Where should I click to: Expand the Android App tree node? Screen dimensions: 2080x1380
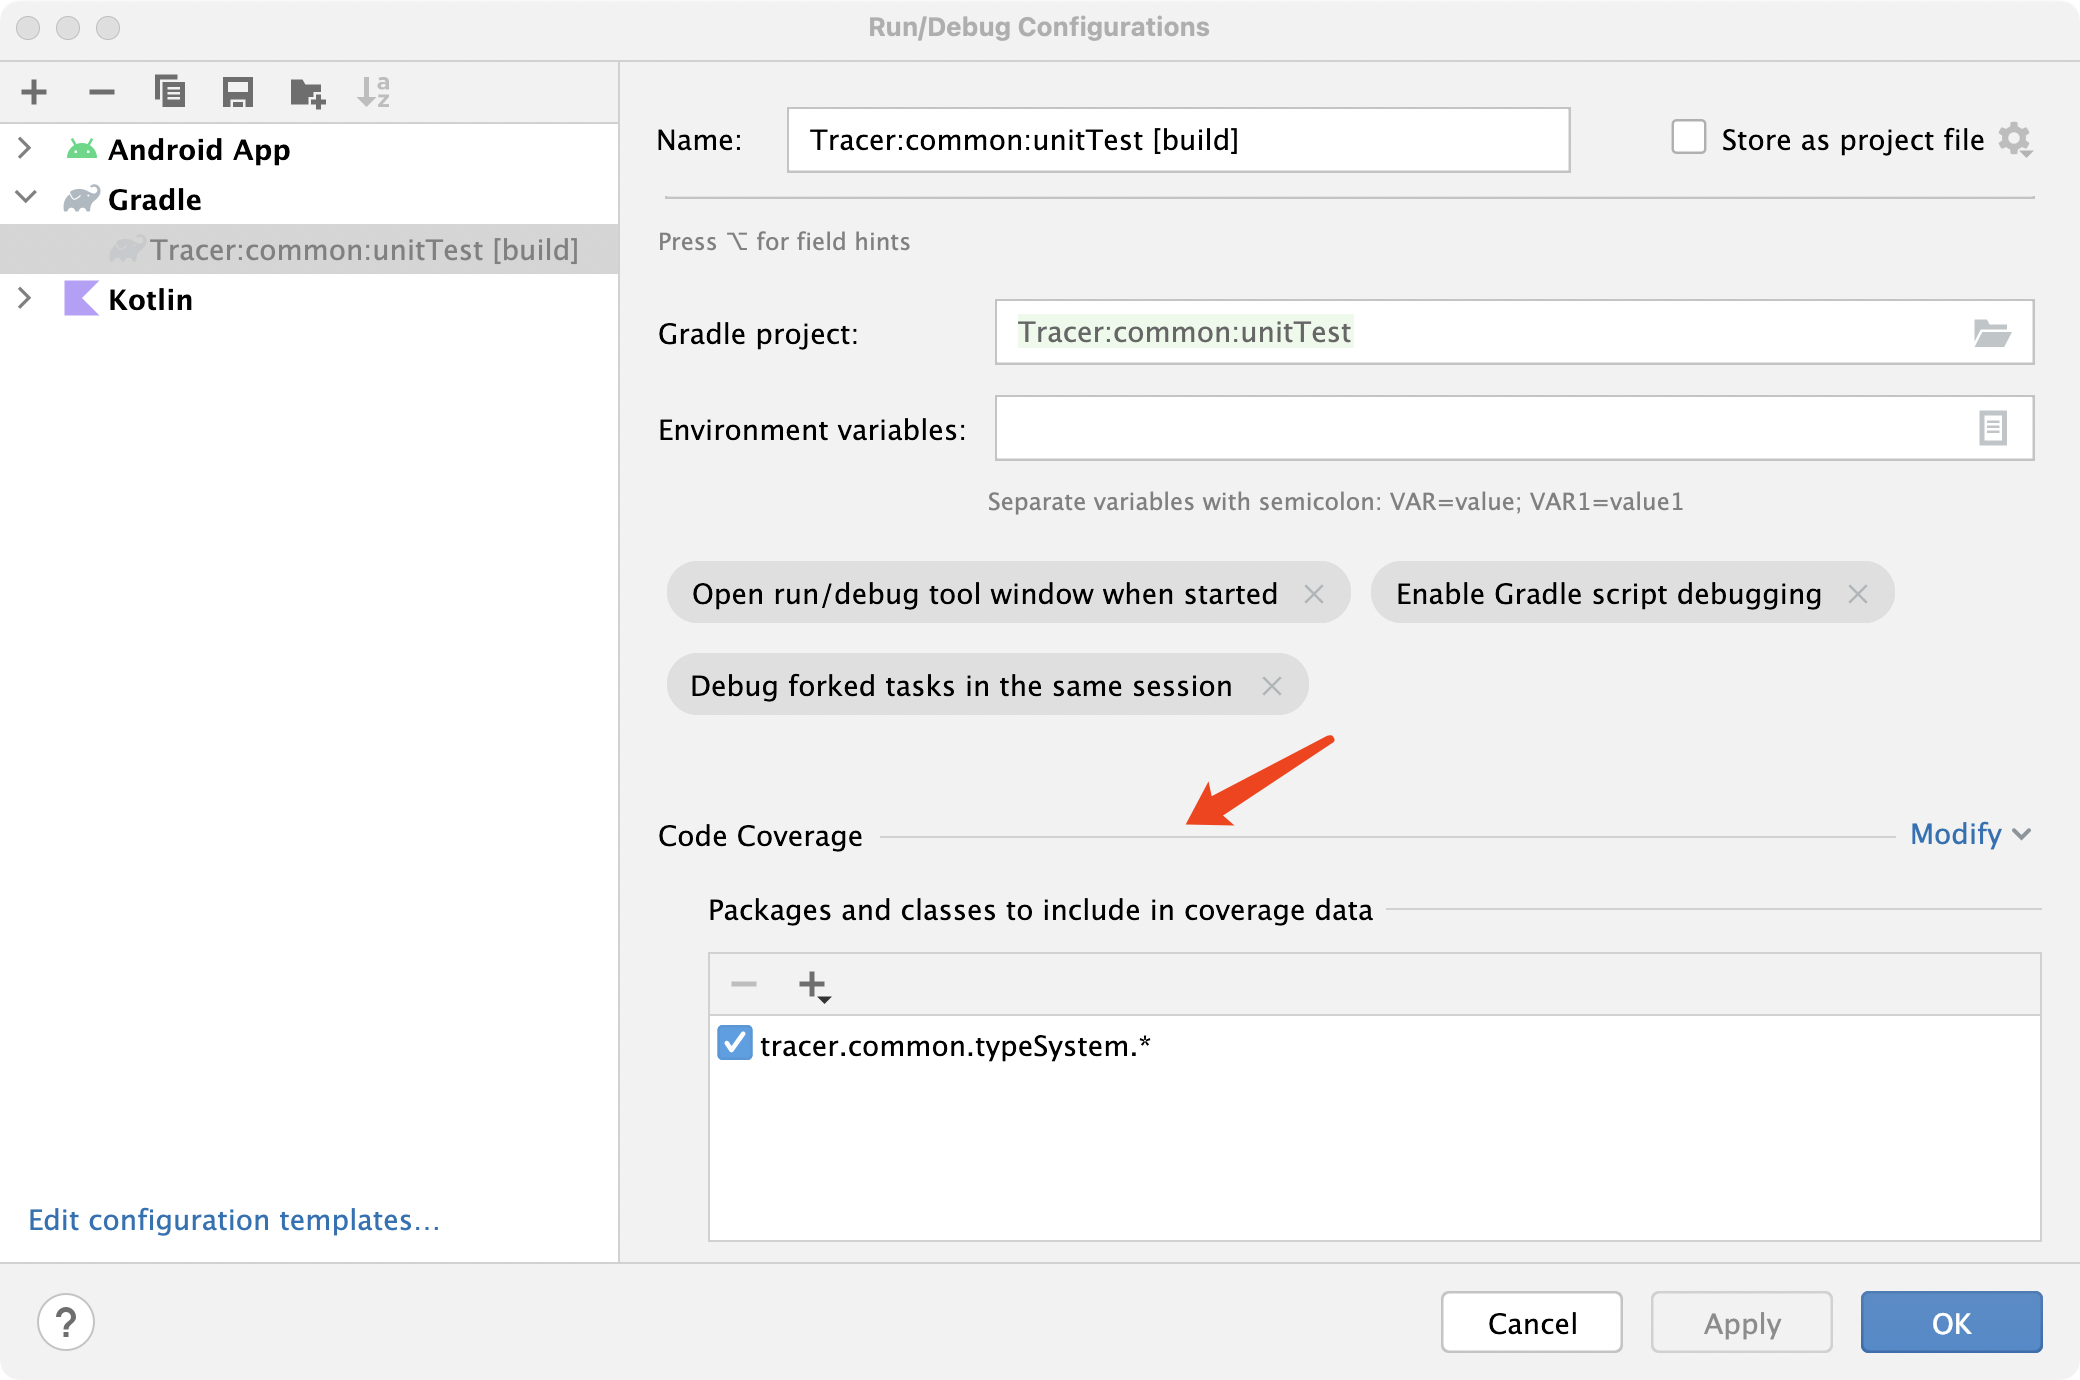click(24, 148)
